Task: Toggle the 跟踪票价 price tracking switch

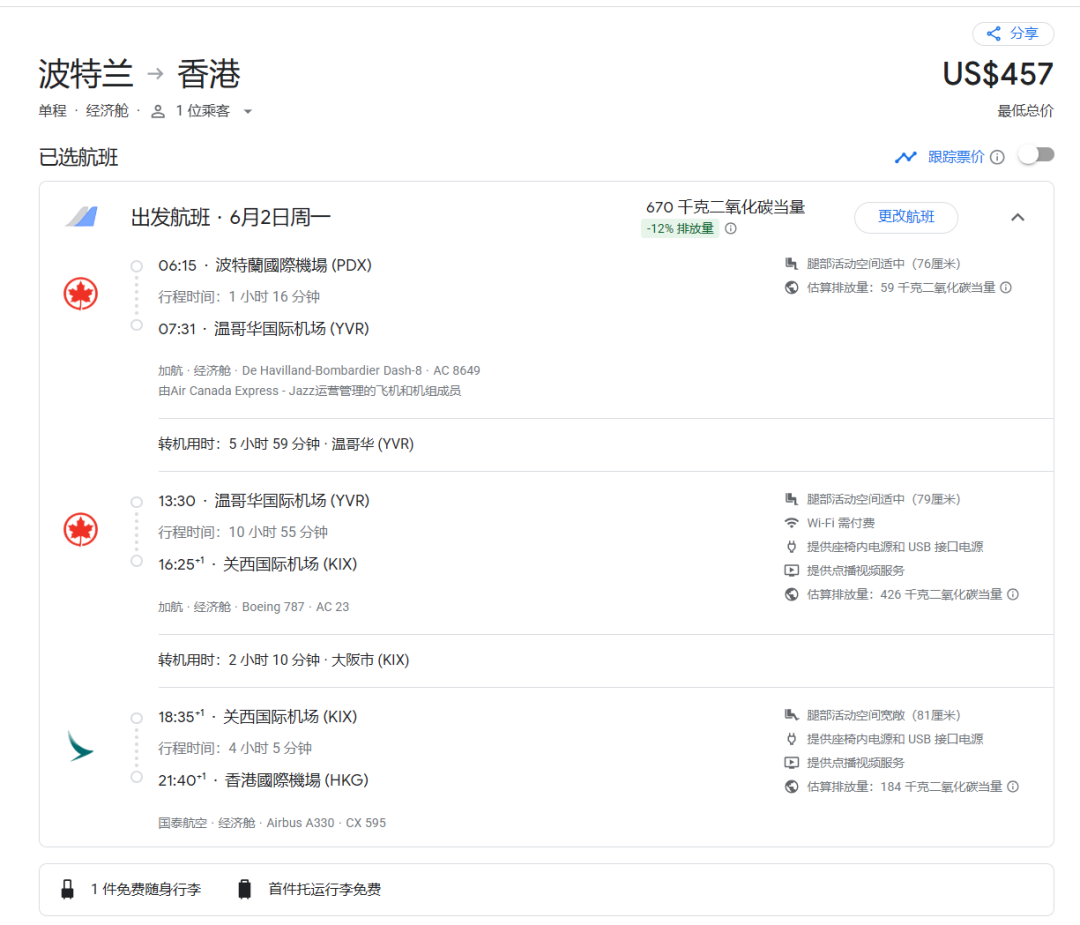Action: coord(1037,156)
